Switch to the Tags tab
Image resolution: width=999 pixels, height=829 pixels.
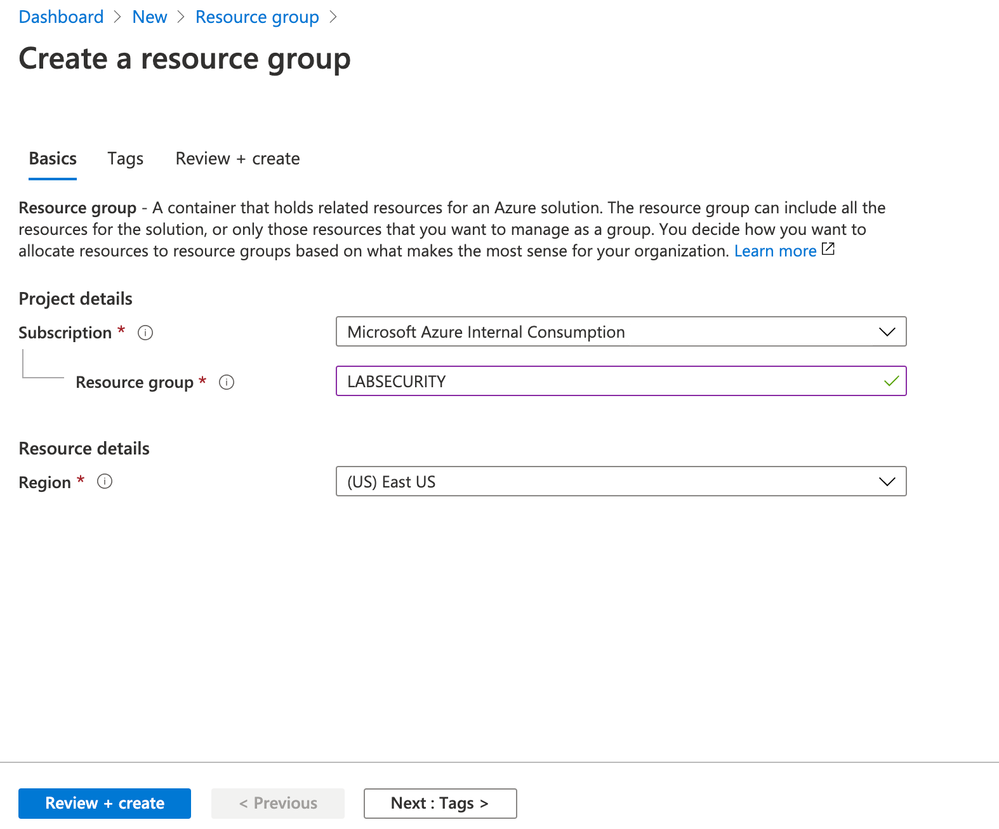coord(126,159)
